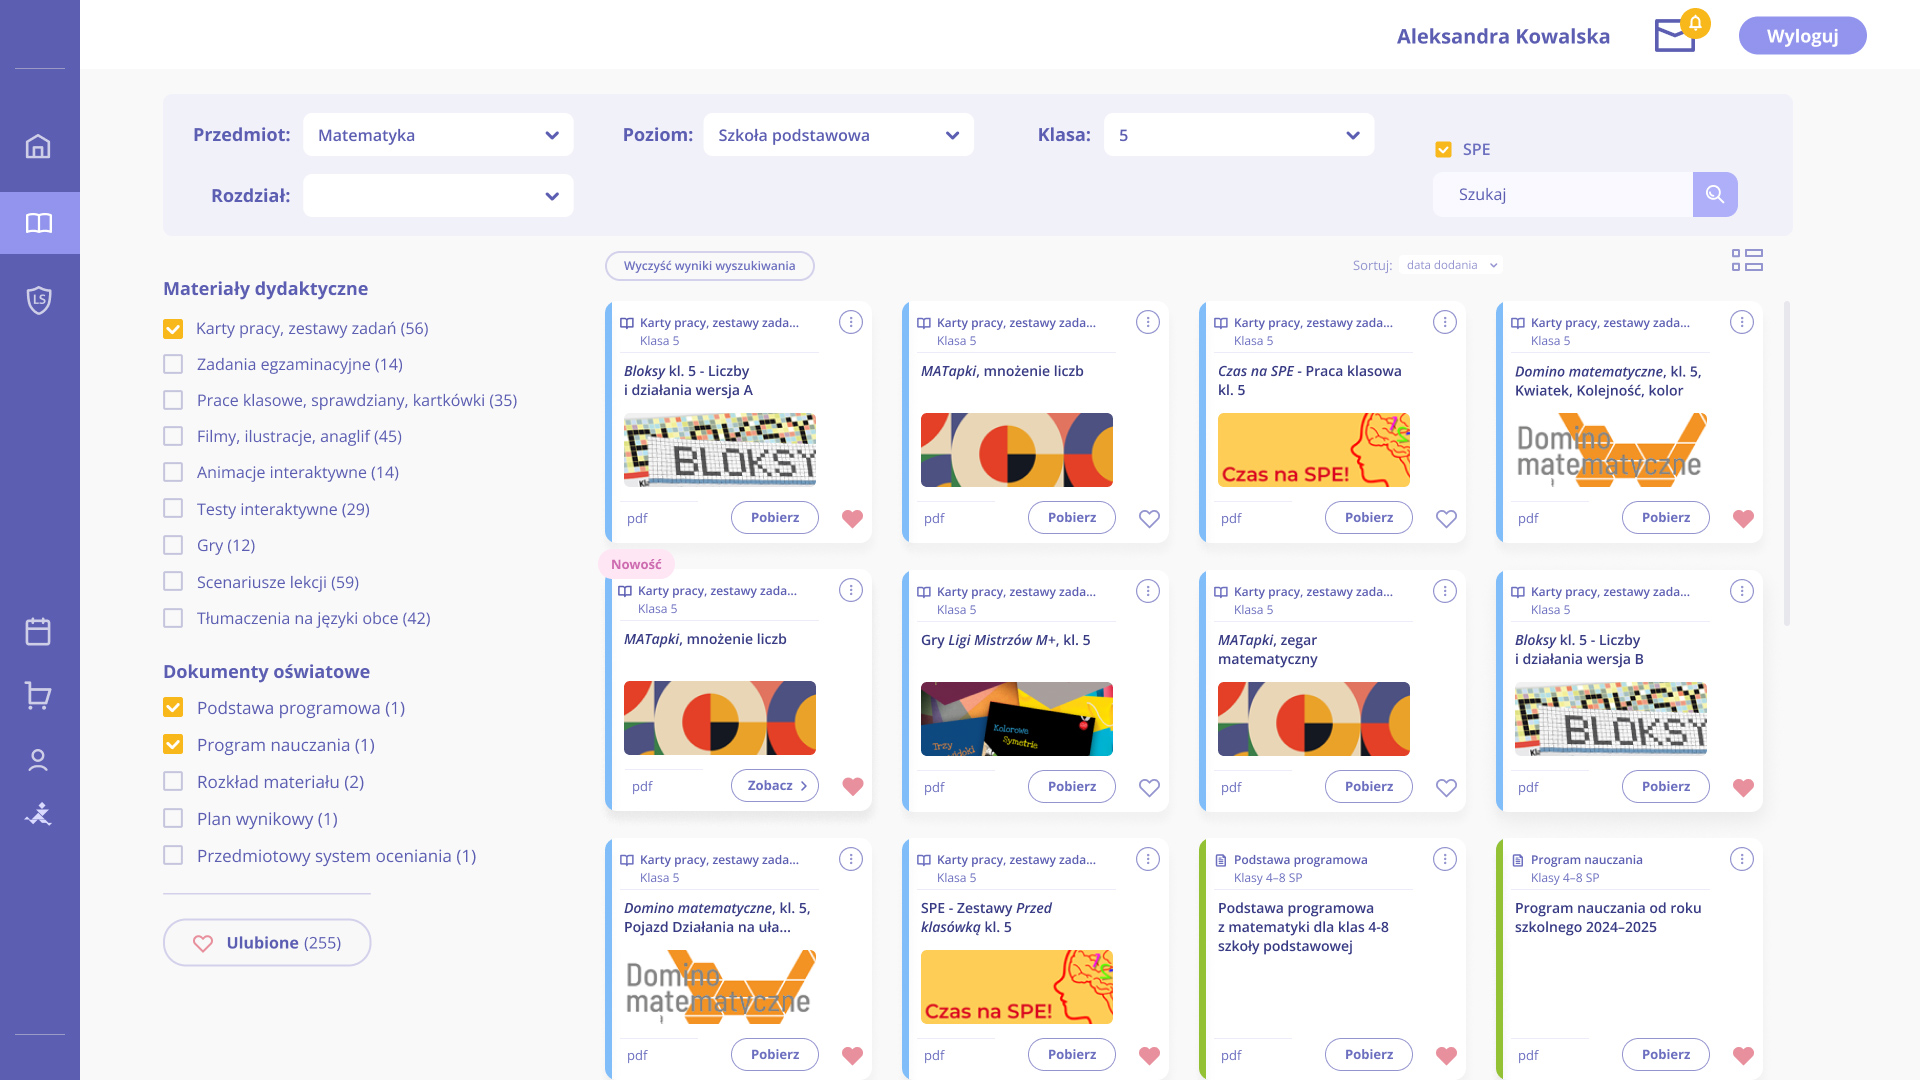Uncheck Podstawa programowa filter
The image size is (1920, 1080).
[173, 708]
